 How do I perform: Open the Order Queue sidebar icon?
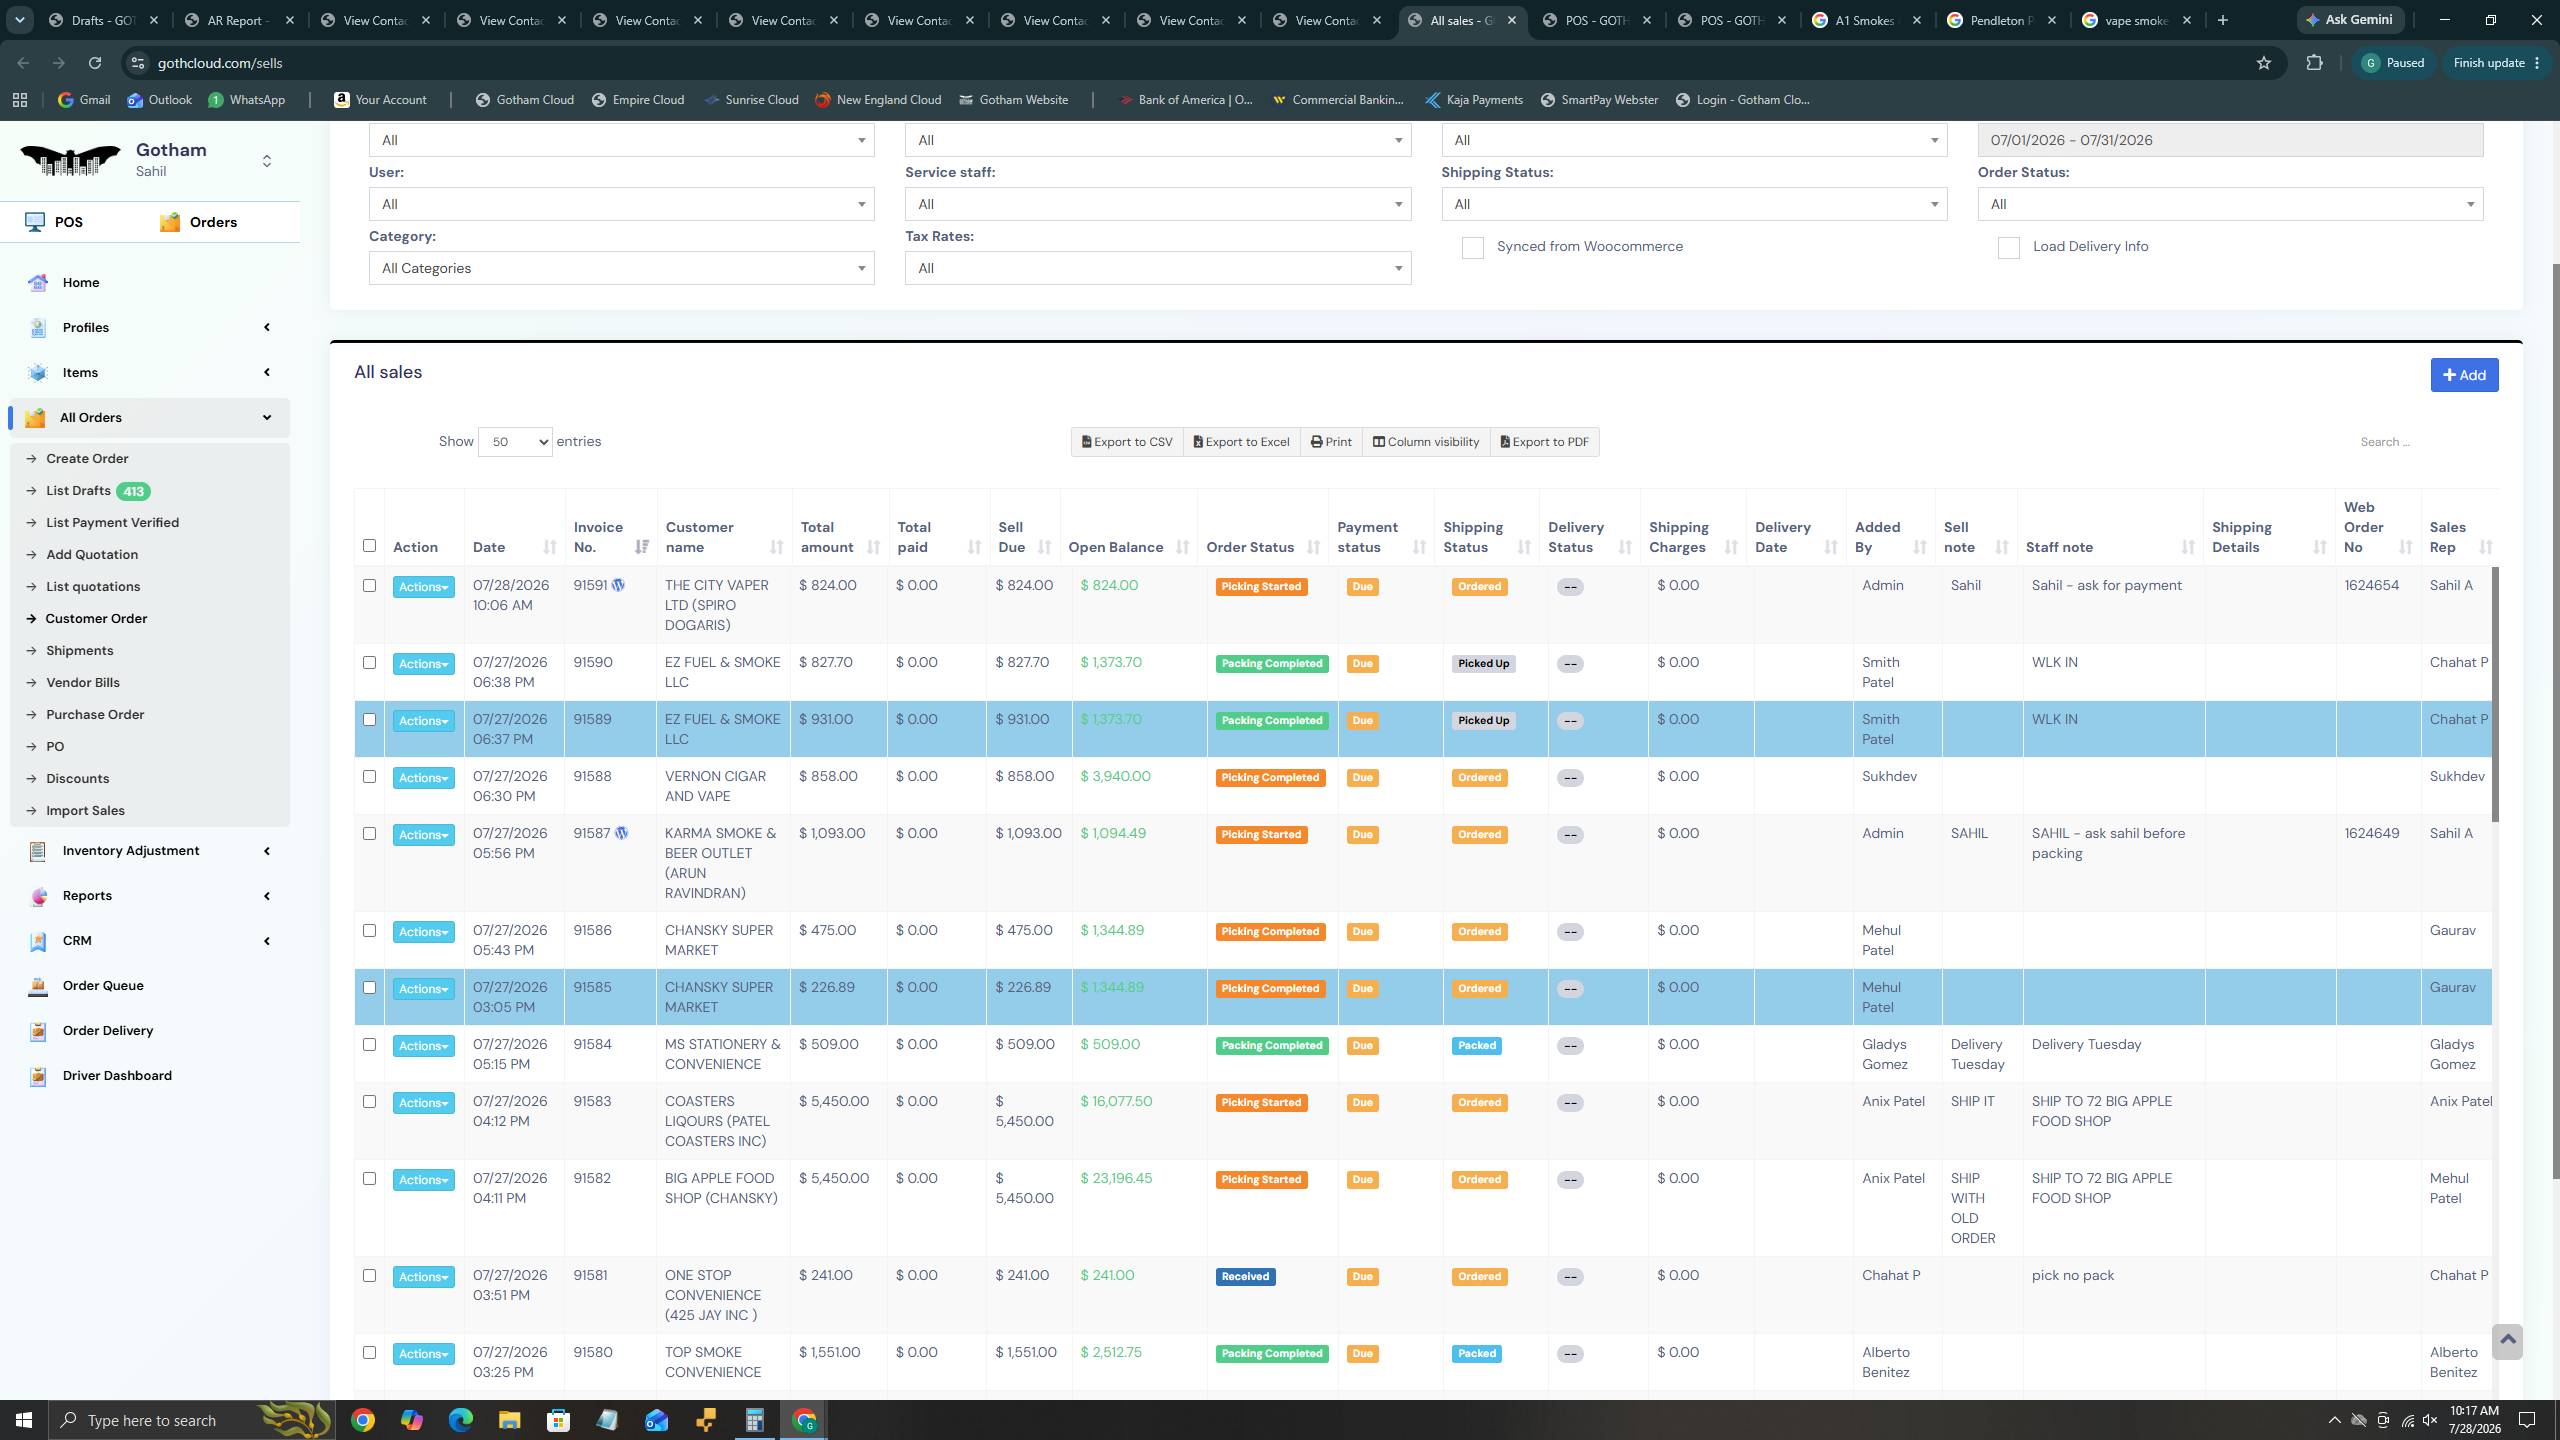(x=38, y=986)
